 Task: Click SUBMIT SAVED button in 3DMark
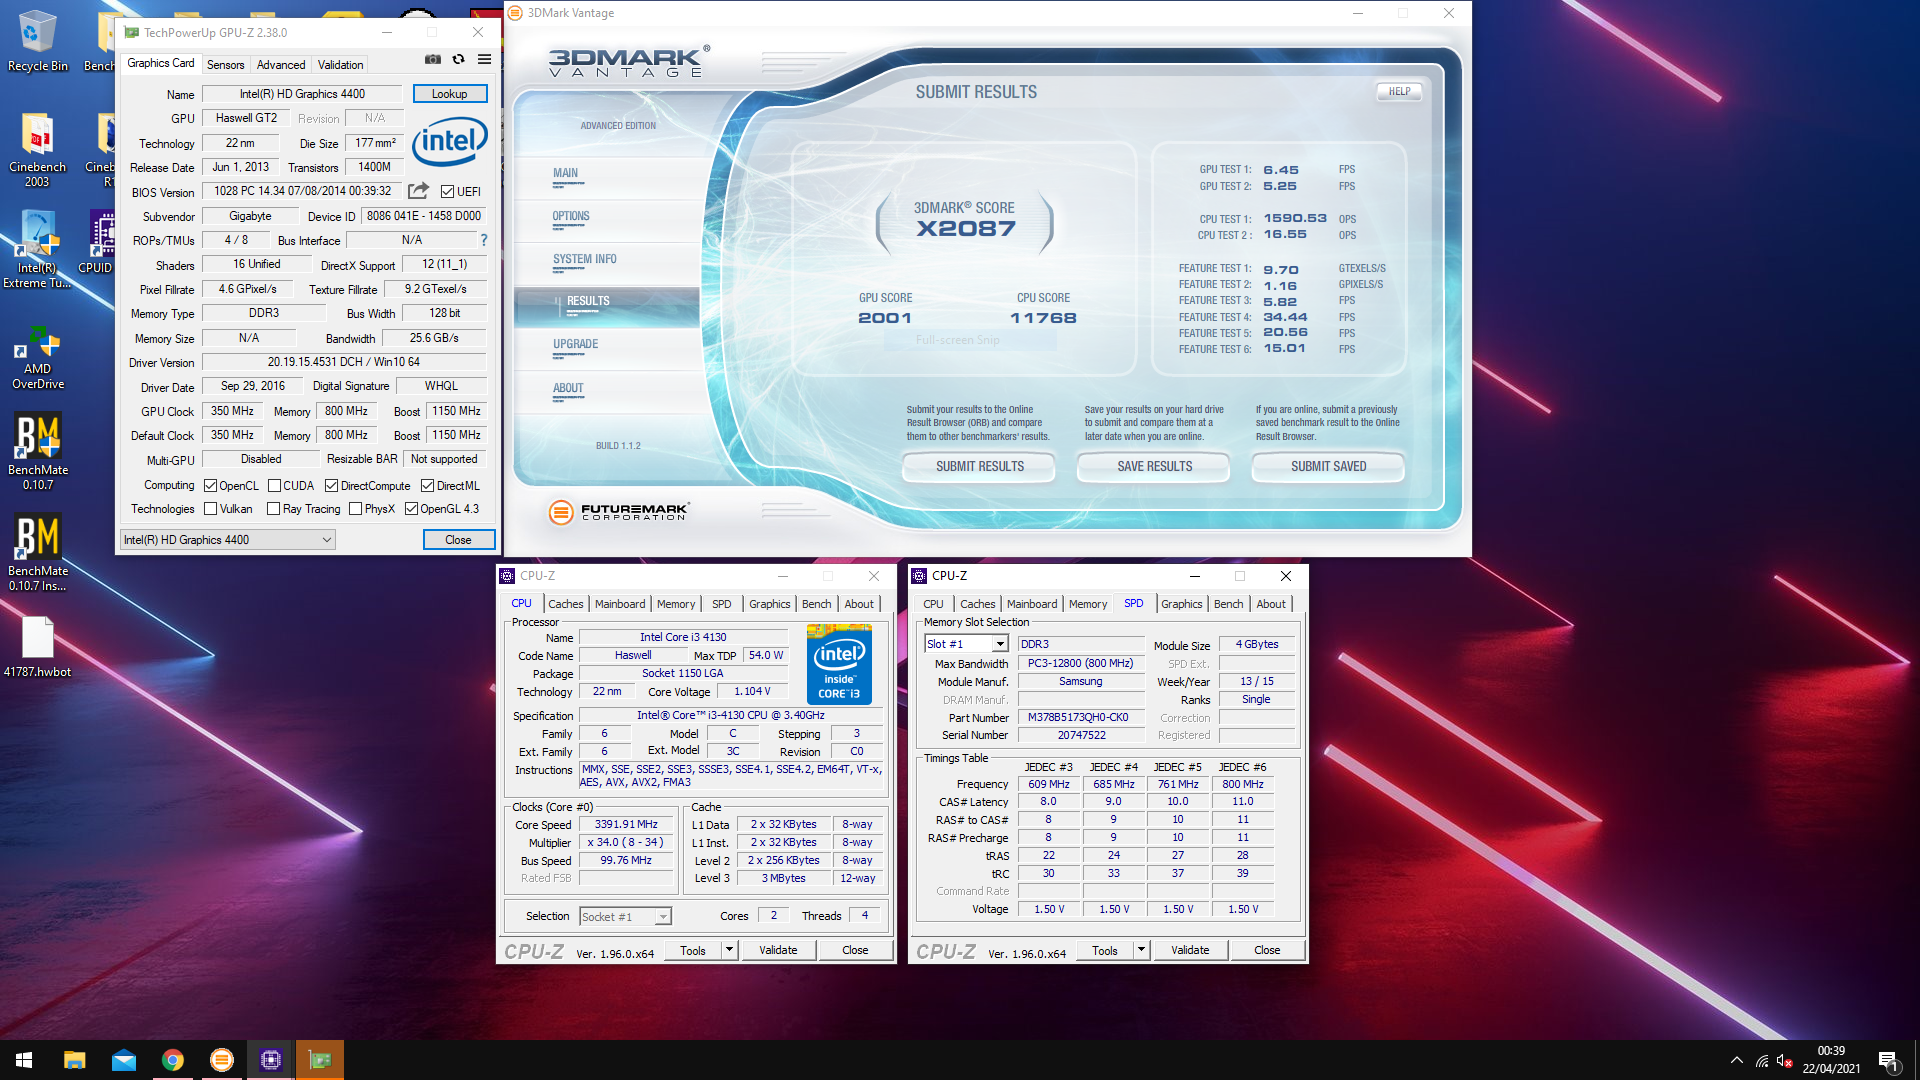(x=1328, y=467)
